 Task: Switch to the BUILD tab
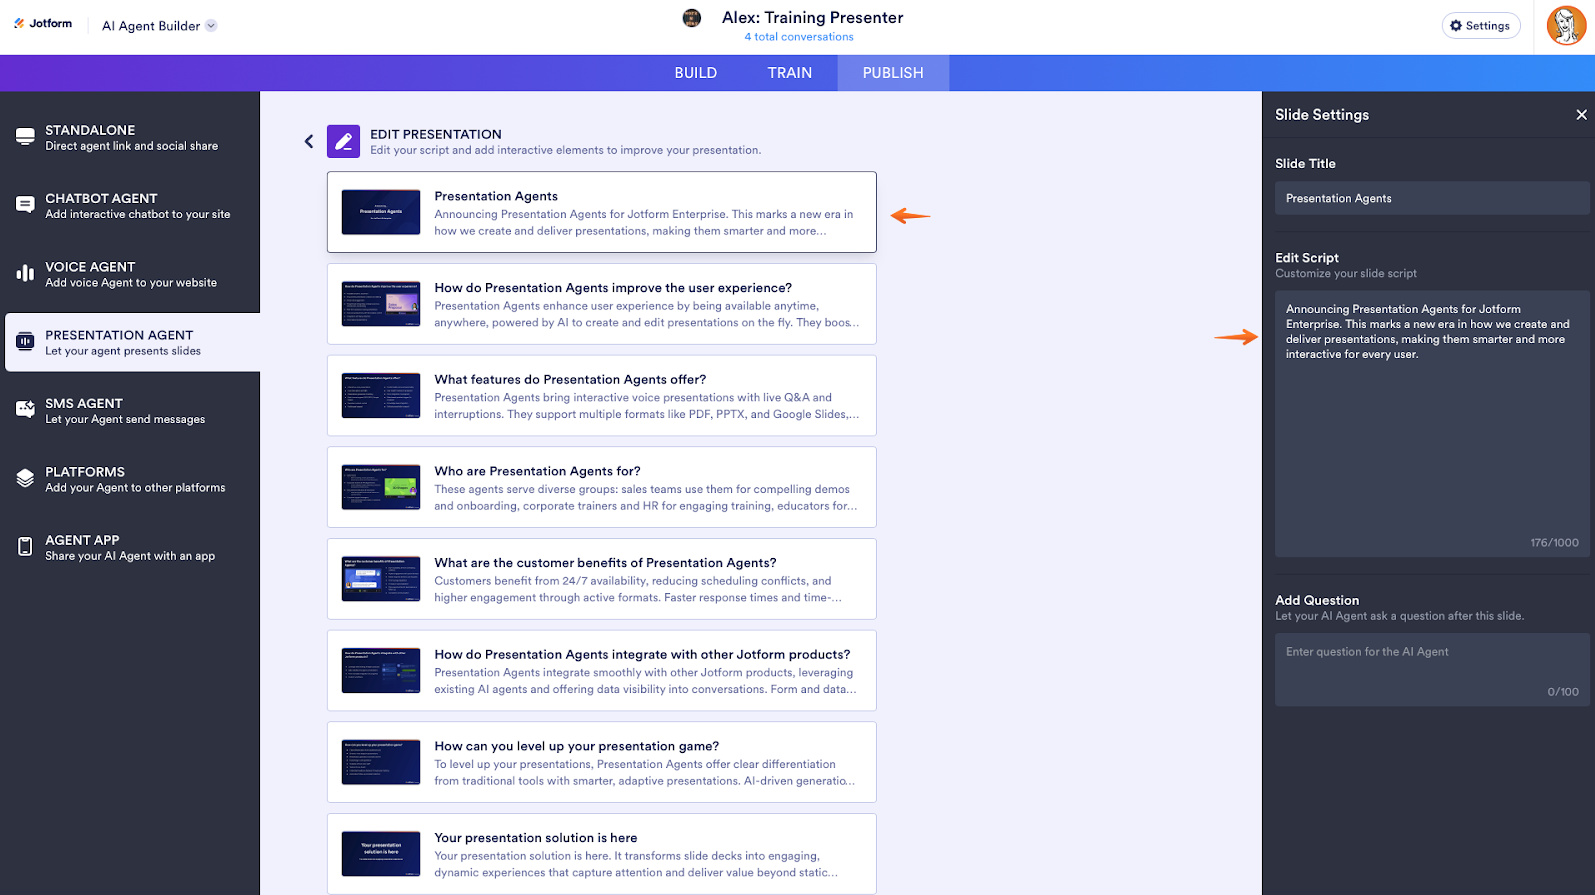pos(696,73)
